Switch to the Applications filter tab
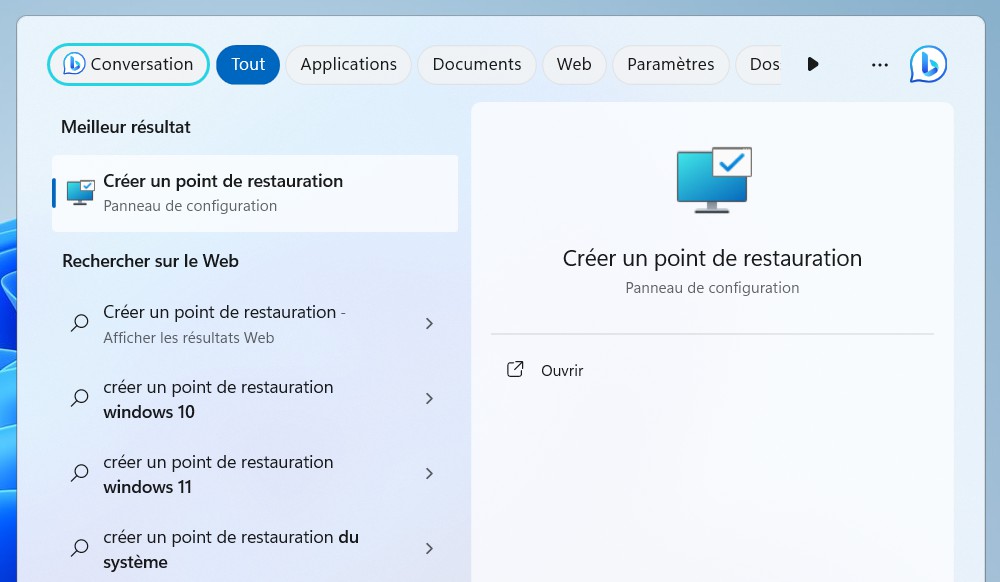Screen dimensions: 1000x582 tap(348, 64)
